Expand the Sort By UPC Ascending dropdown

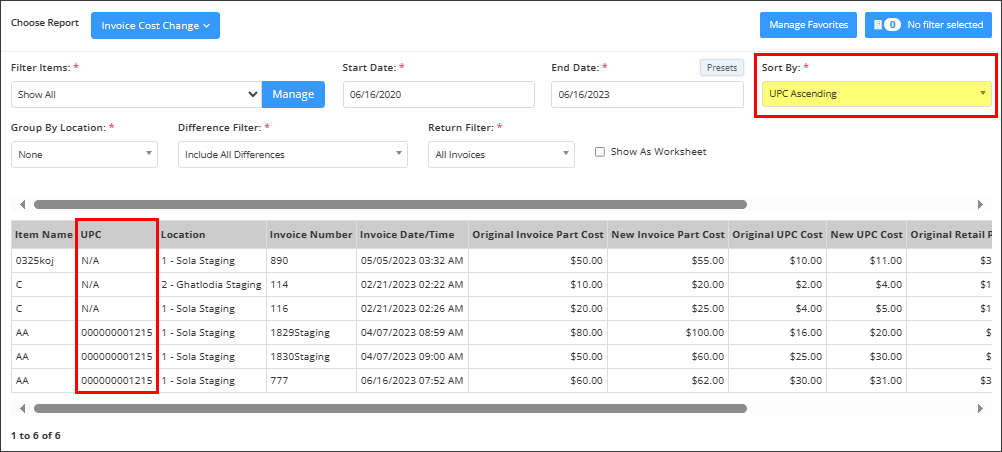pyautogui.click(x=876, y=94)
